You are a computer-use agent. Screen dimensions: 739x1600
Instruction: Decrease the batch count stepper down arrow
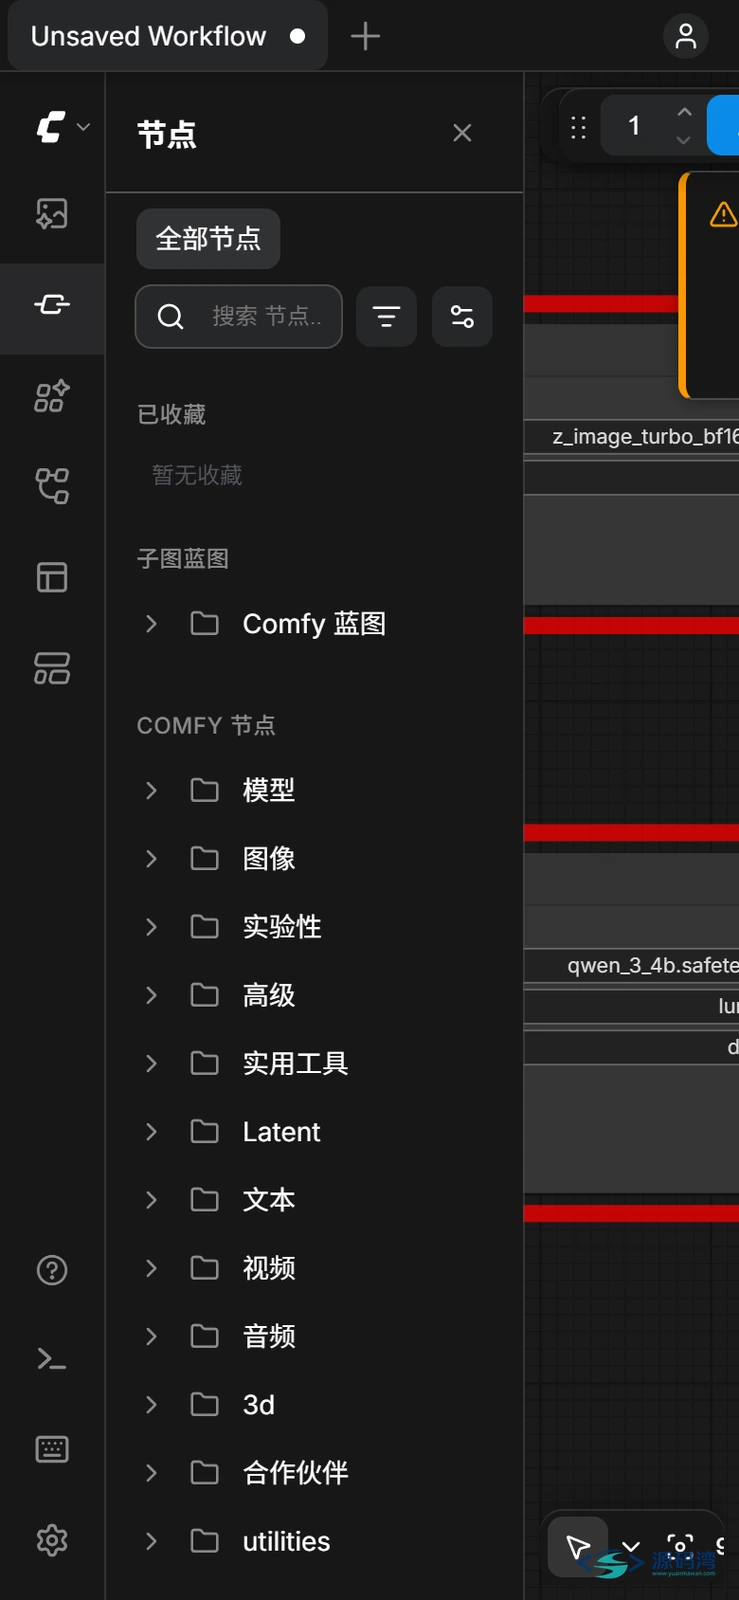pos(684,140)
